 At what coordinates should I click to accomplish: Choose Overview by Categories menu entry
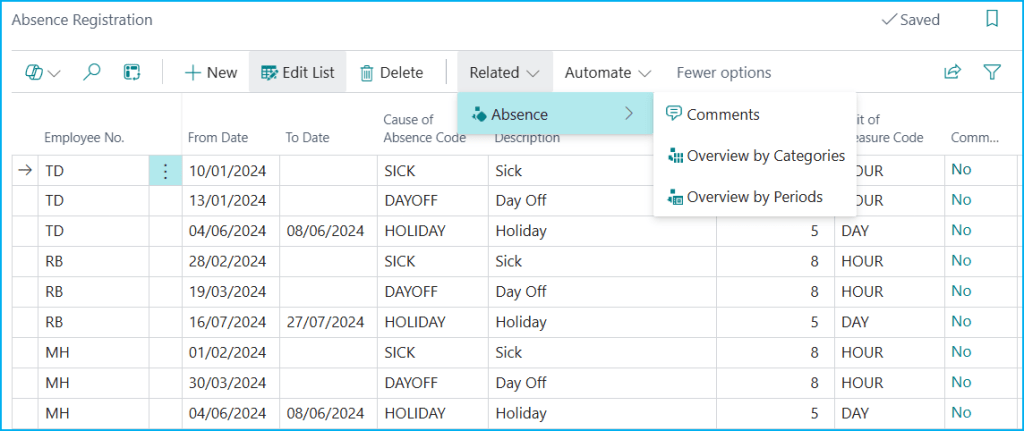click(x=765, y=155)
